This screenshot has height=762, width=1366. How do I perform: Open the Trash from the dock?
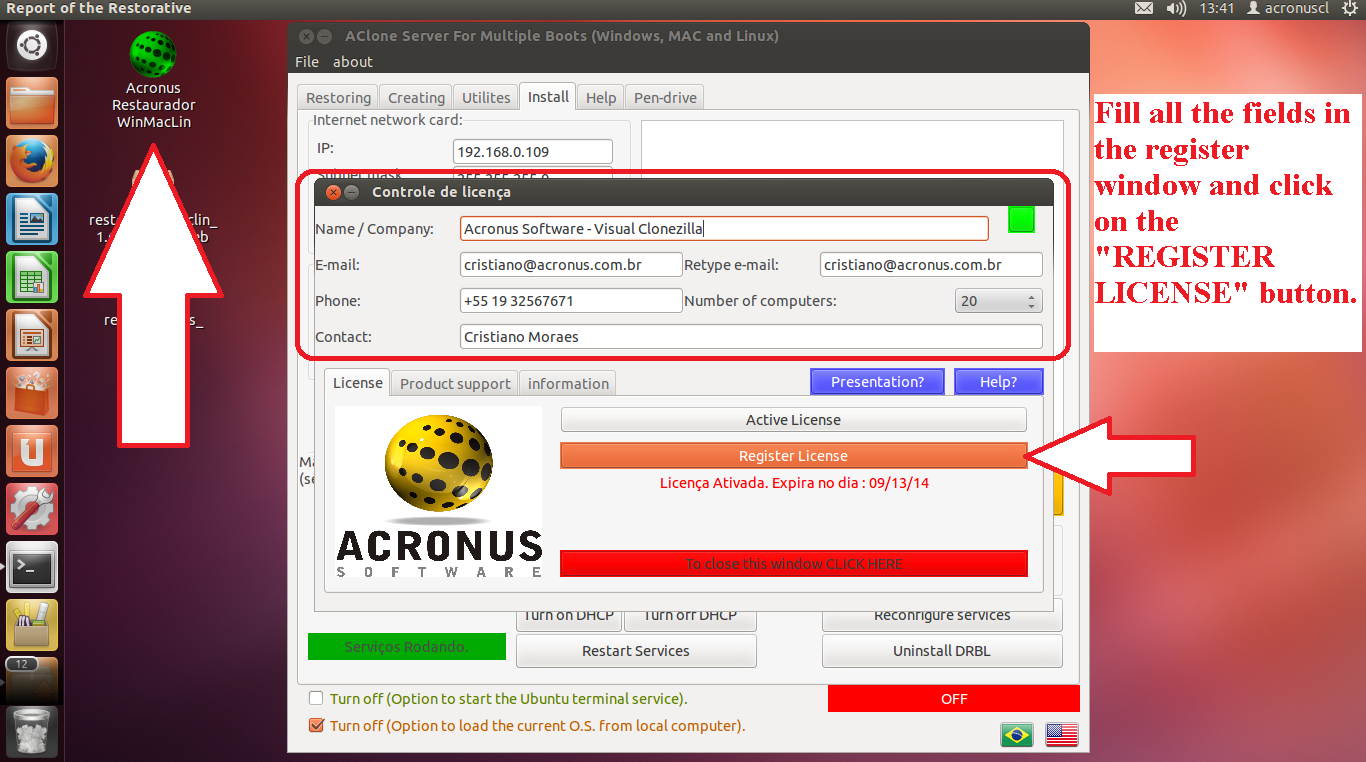(x=32, y=731)
